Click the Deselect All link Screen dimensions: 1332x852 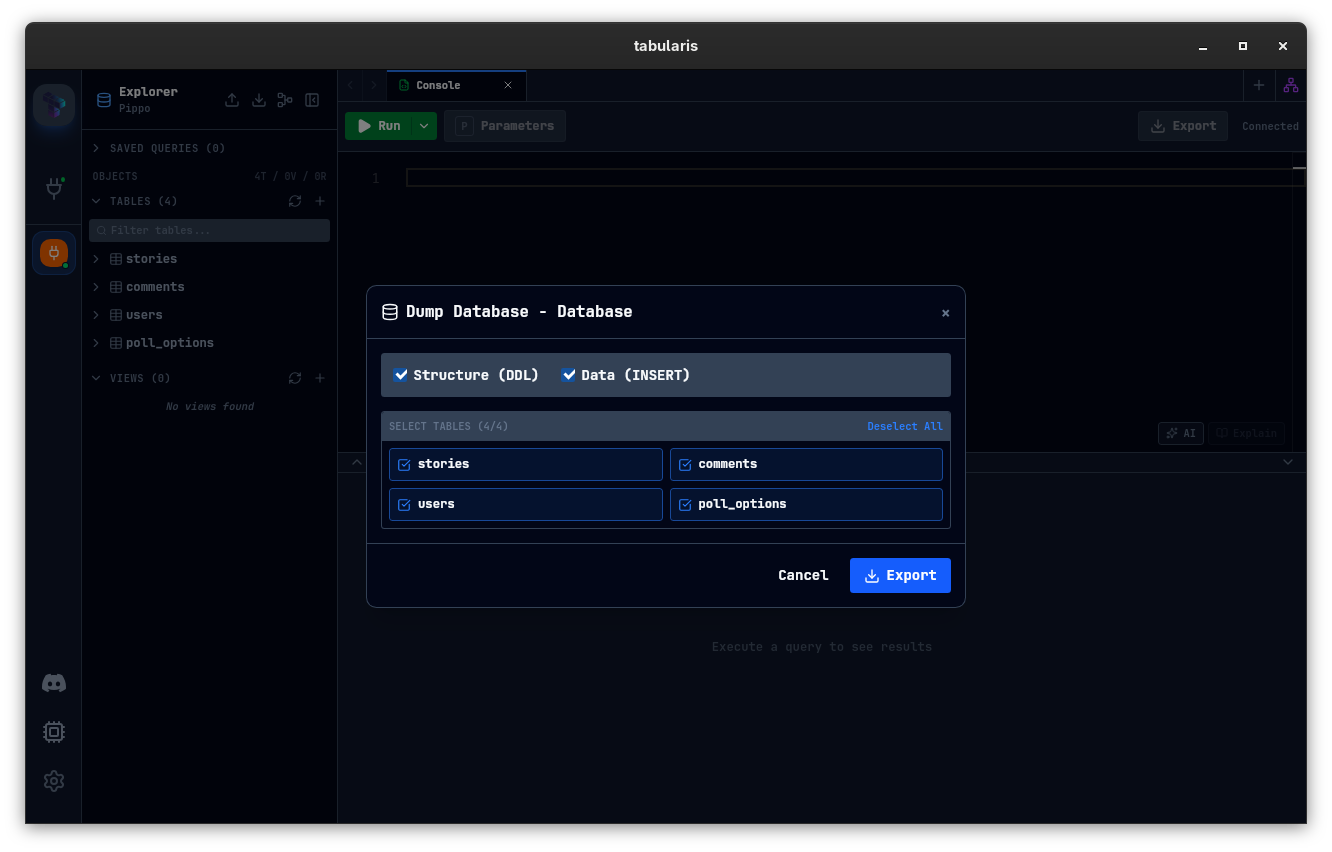(x=904, y=426)
